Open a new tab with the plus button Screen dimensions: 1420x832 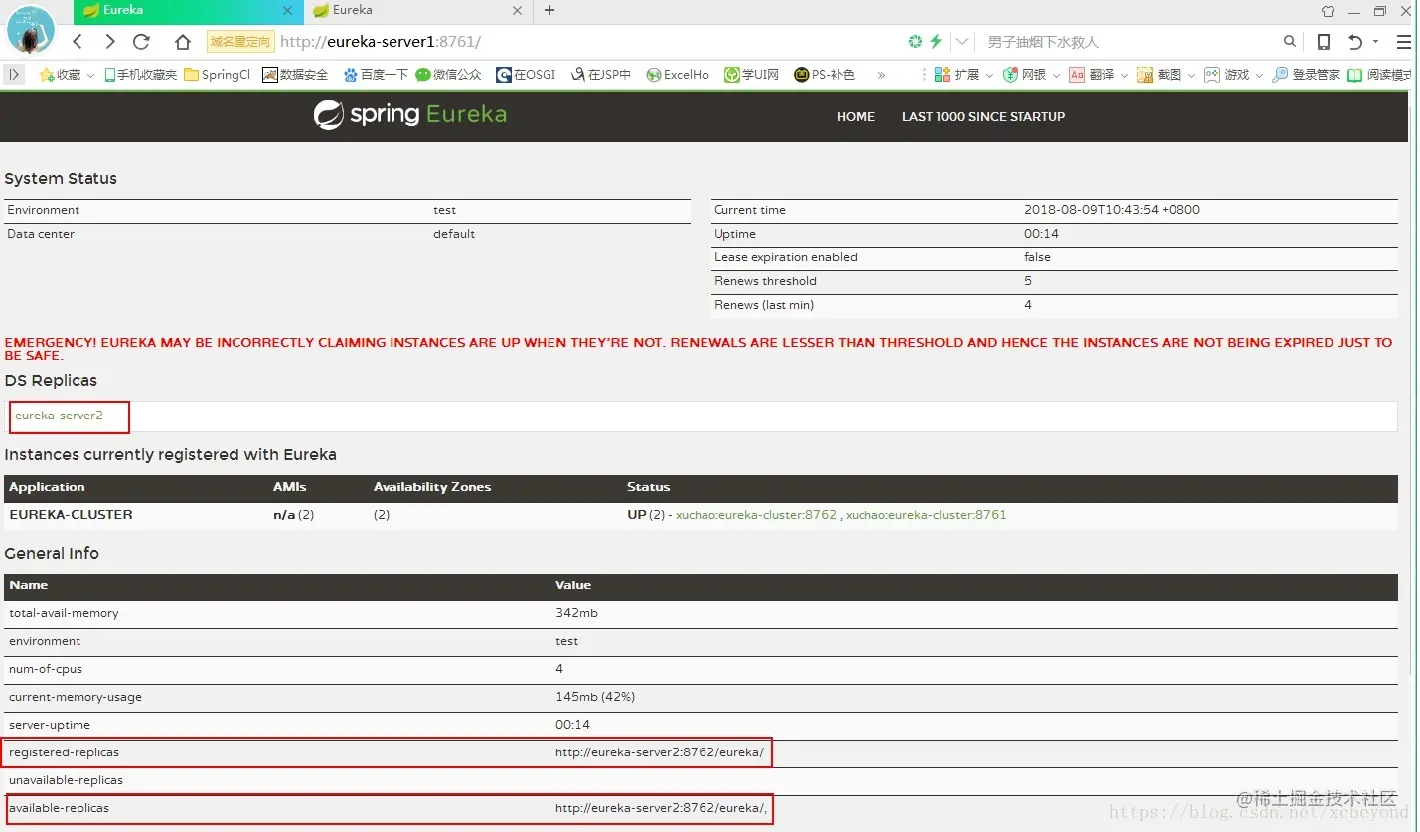coord(549,11)
